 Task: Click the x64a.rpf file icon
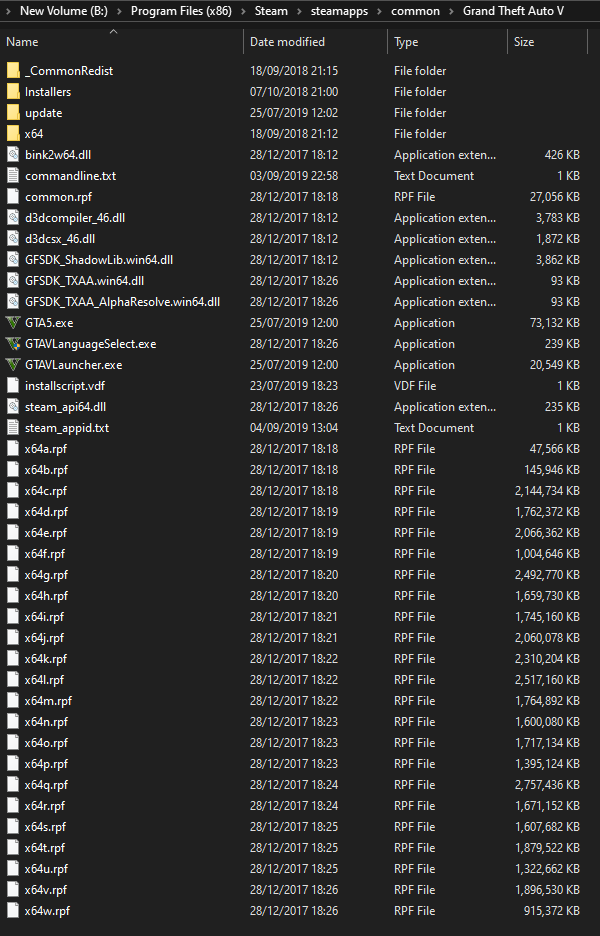point(13,448)
